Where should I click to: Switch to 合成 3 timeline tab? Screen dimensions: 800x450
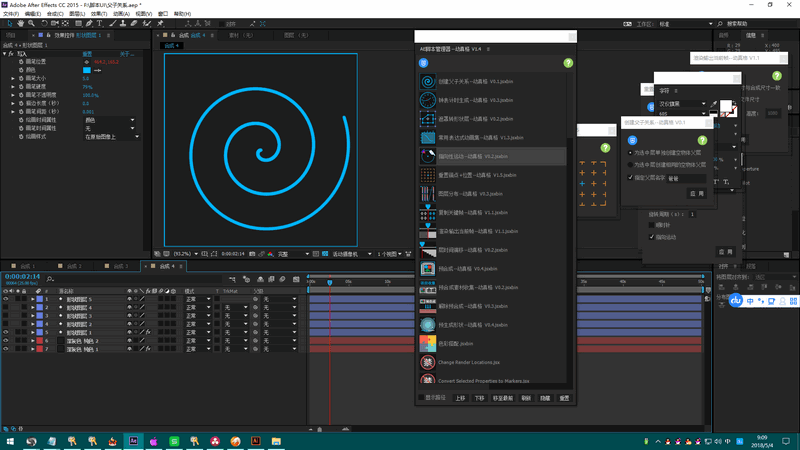click(117, 266)
